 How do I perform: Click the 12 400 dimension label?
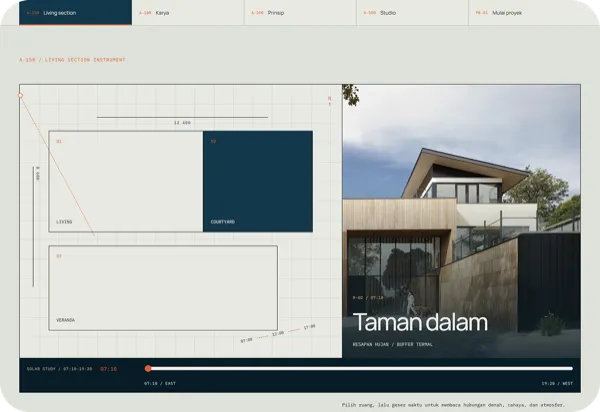pyautogui.click(x=182, y=123)
